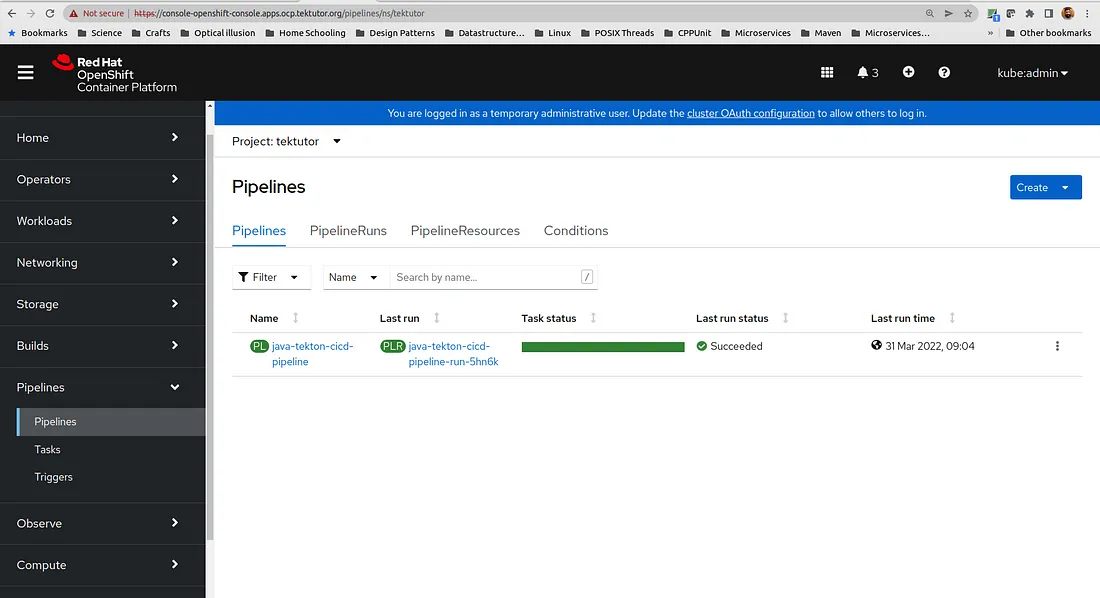Open the Create button dropdown
Image resolution: width=1100 pixels, height=598 pixels.
(x=1045, y=187)
